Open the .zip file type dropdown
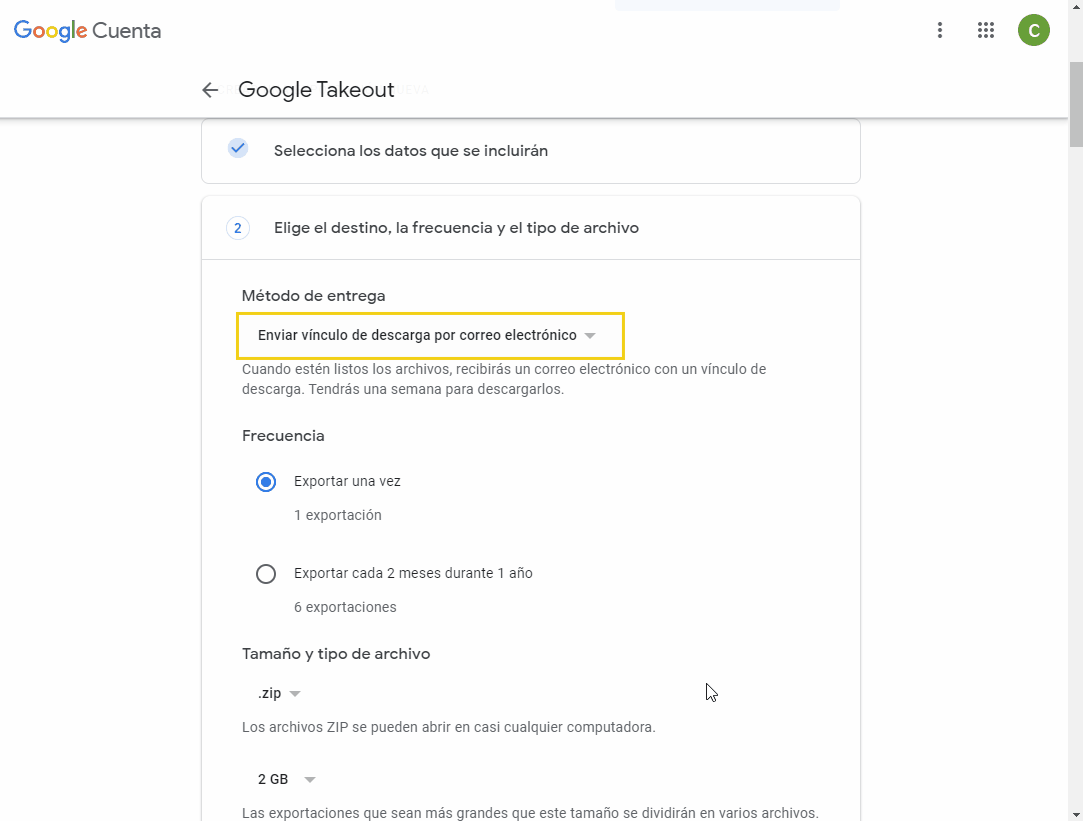The image size is (1083, 821). pyautogui.click(x=279, y=693)
